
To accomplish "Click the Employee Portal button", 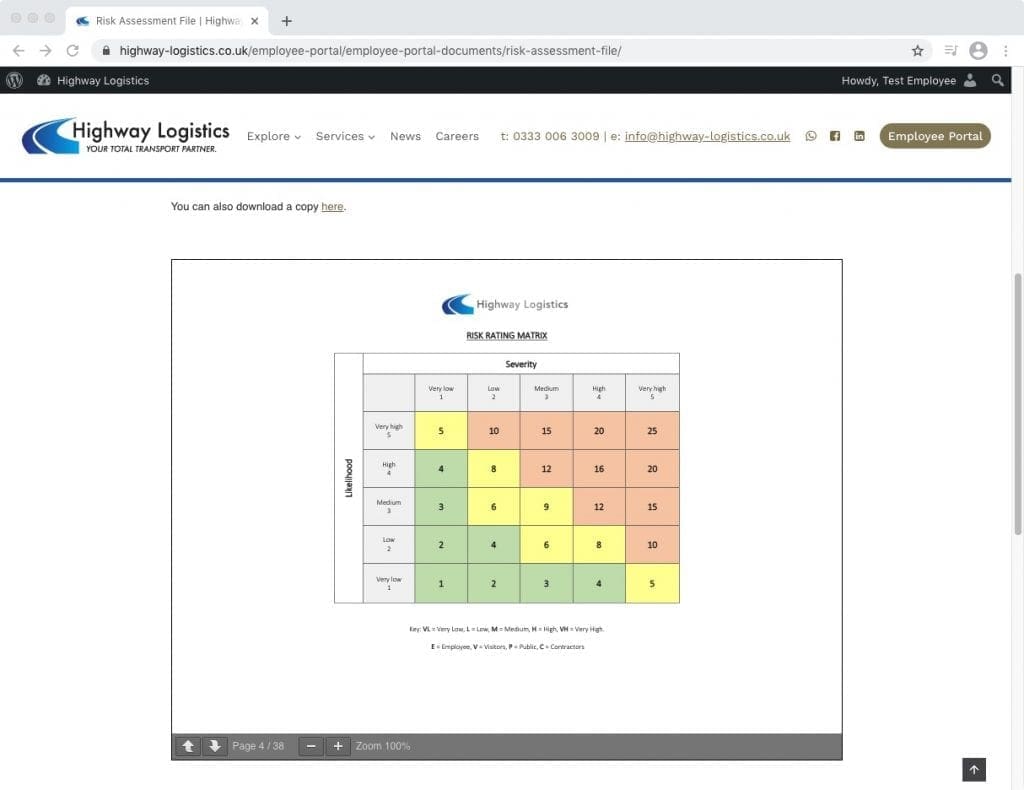I will tap(935, 136).
